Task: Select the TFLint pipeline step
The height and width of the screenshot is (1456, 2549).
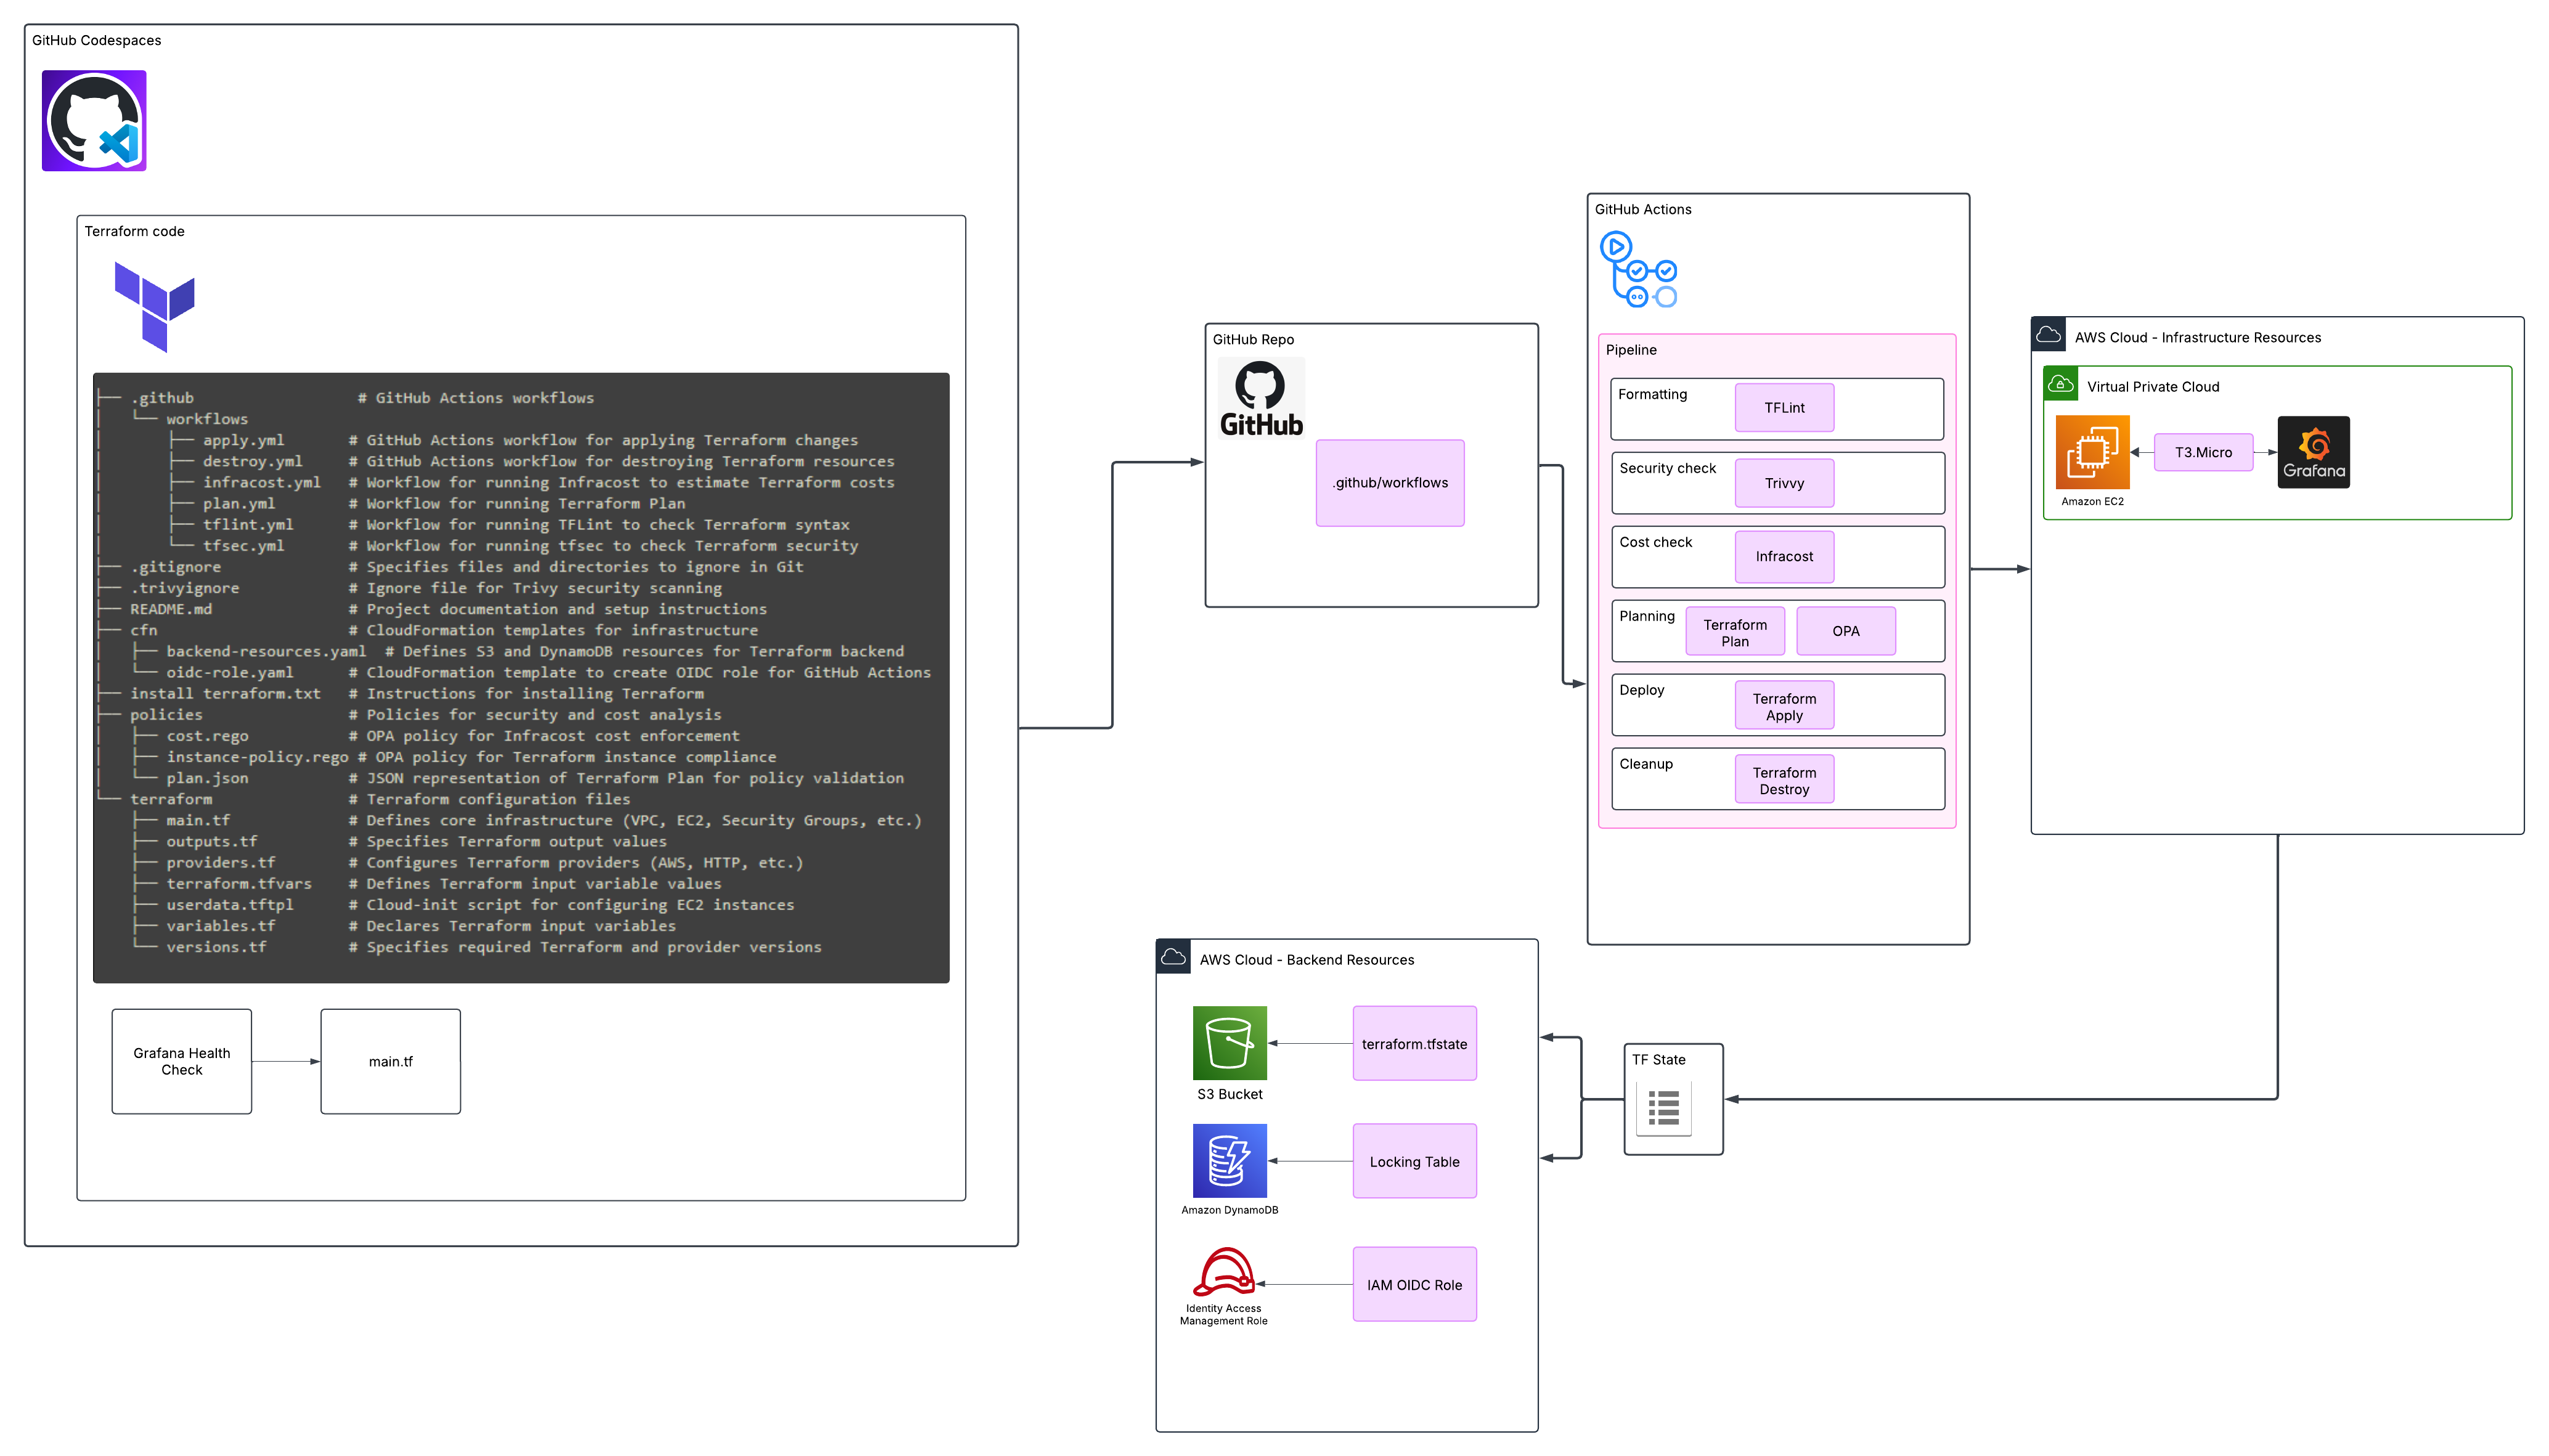Action: [1783, 407]
